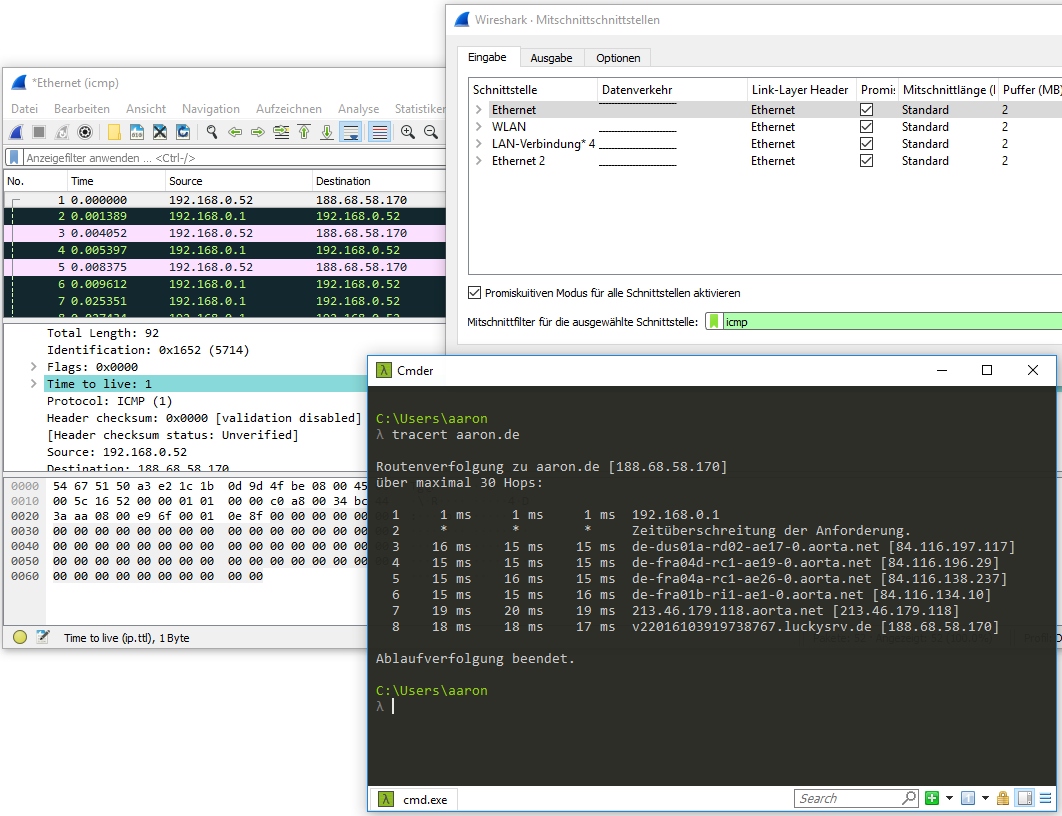The image size is (1062, 816).
Task: Save the capture file icon
Action: point(137,132)
